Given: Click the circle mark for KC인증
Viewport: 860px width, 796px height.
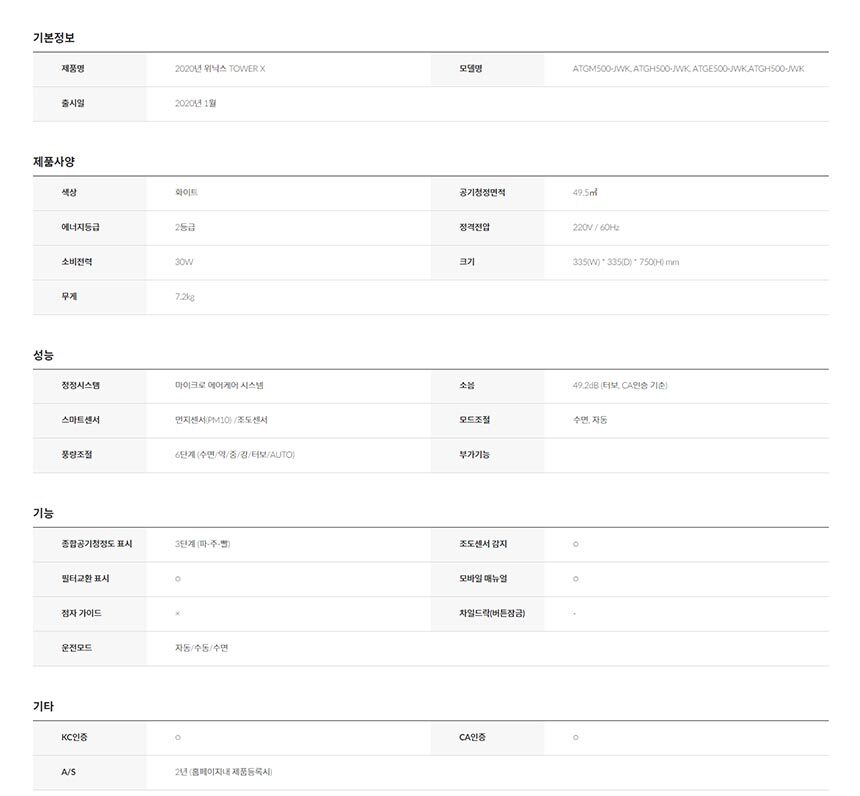Looking at the screenshot, I should [178, 738].
